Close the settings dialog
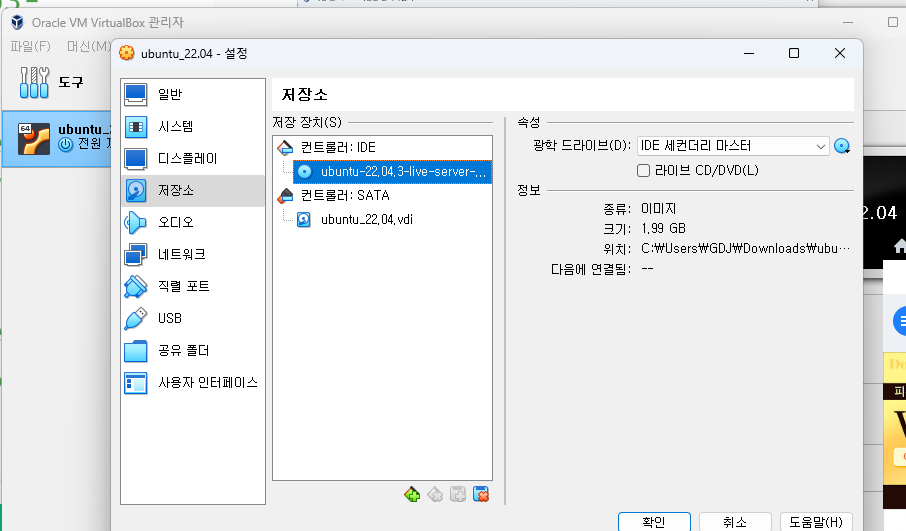Viewport: 906px width, 531px height. (x=840, y=53)
